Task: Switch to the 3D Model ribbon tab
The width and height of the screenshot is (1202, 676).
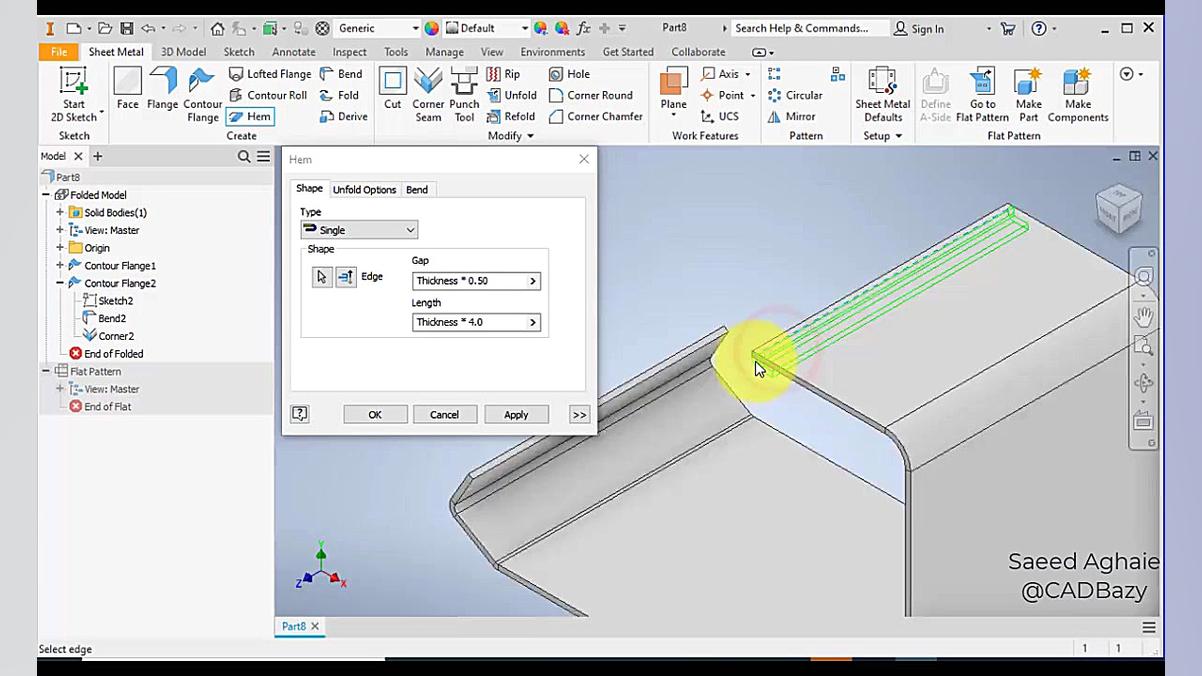Action: (183, 52)
